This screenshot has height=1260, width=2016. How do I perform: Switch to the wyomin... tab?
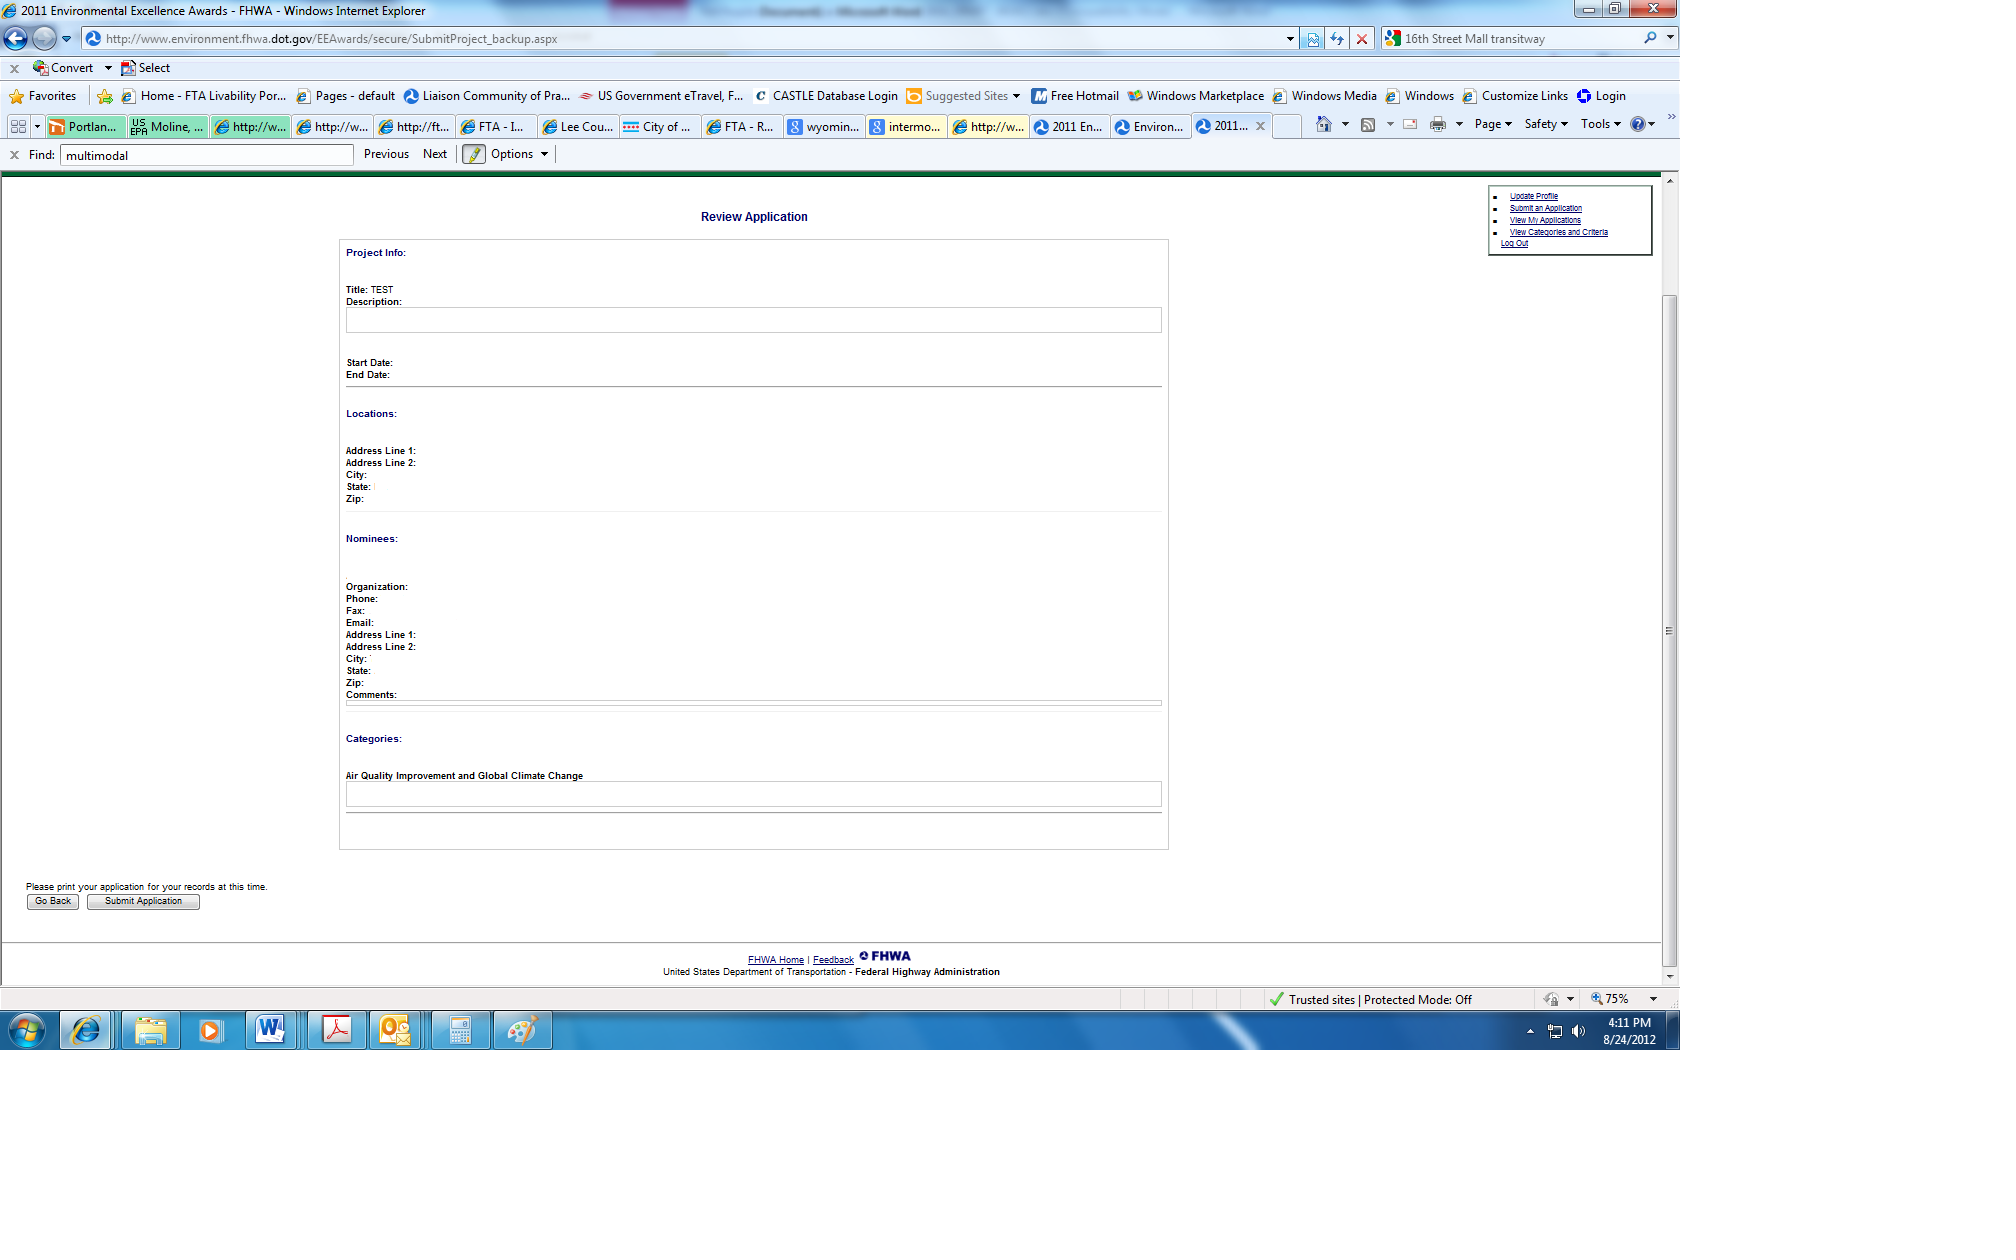coord(824,126)
